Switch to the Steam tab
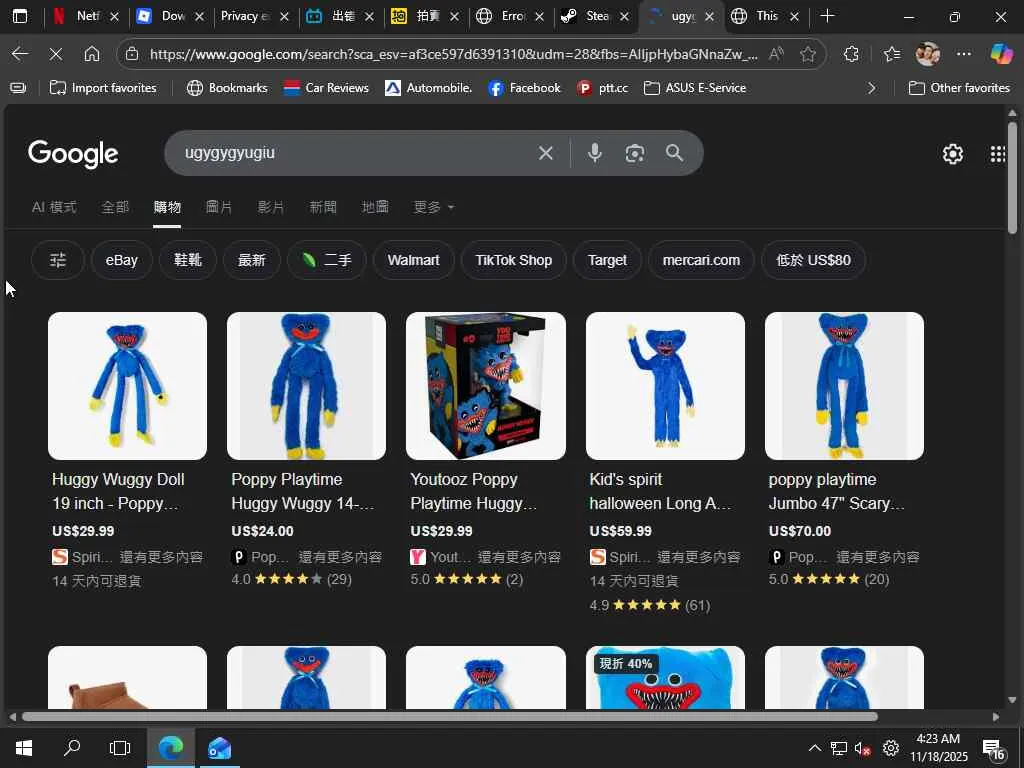Screen dimensions: 1024x768 (x=594, y=16)
